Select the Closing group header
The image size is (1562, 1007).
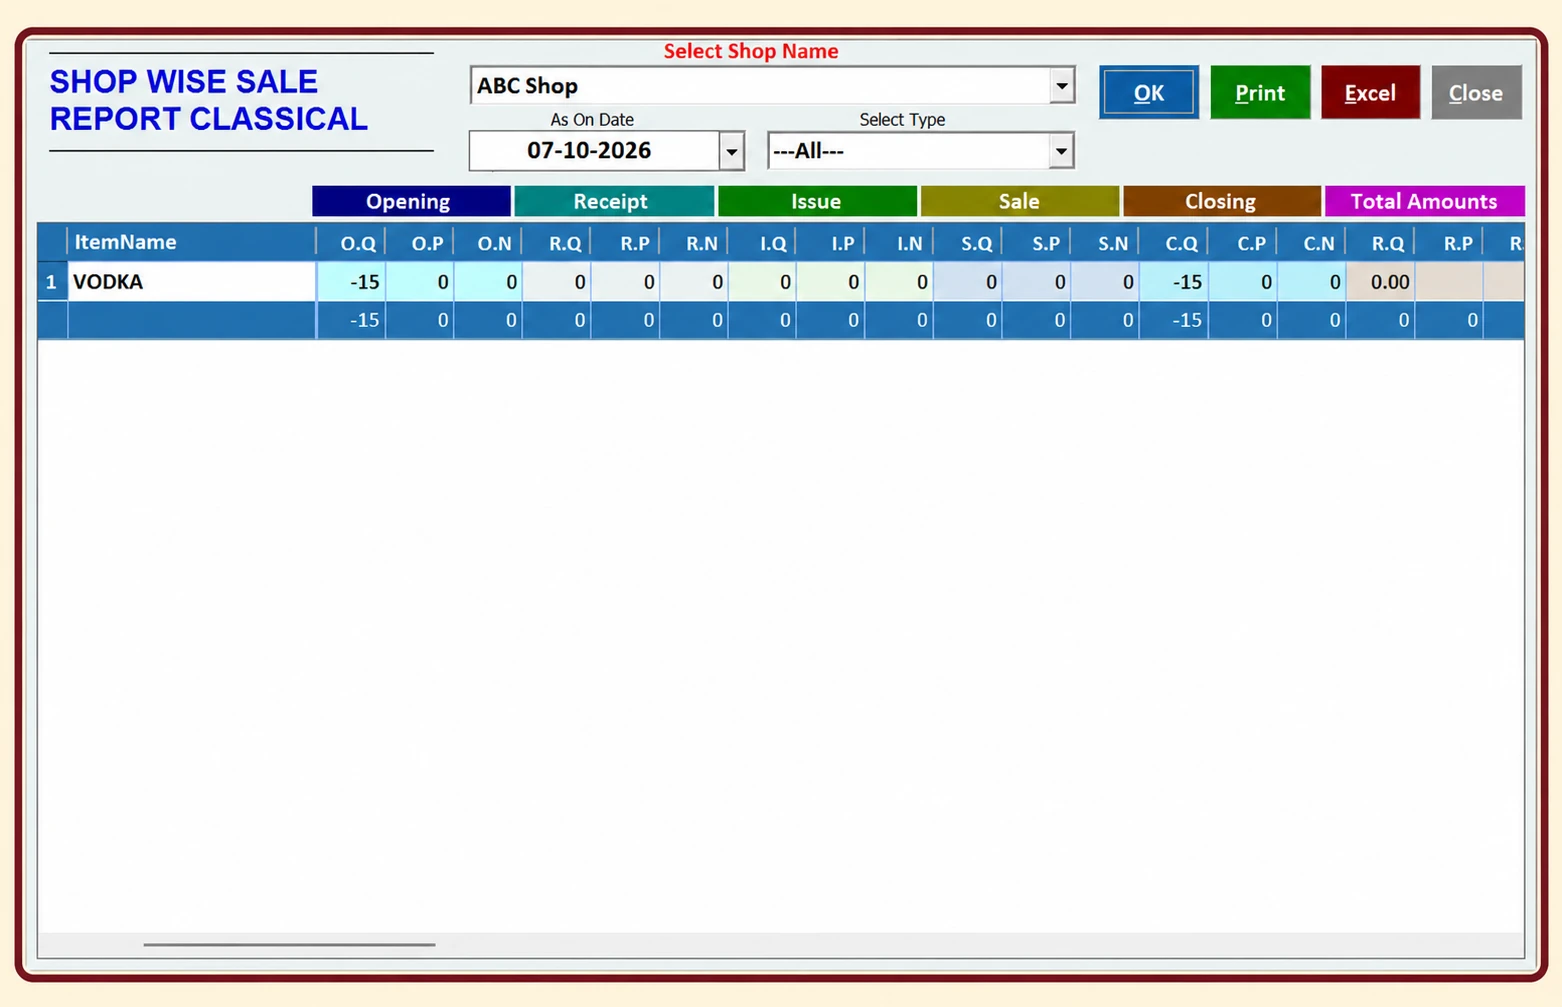click(1221, 201)
